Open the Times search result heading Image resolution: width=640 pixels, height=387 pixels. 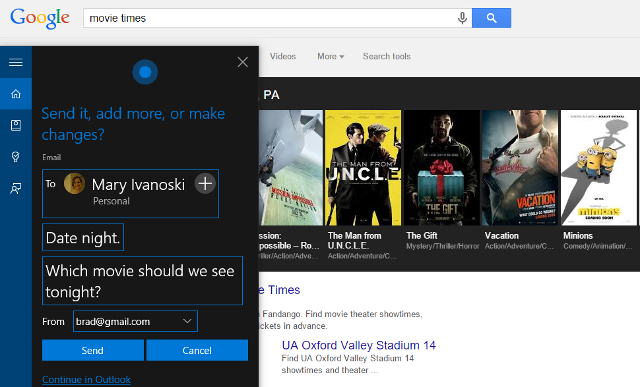pos(280,290)
